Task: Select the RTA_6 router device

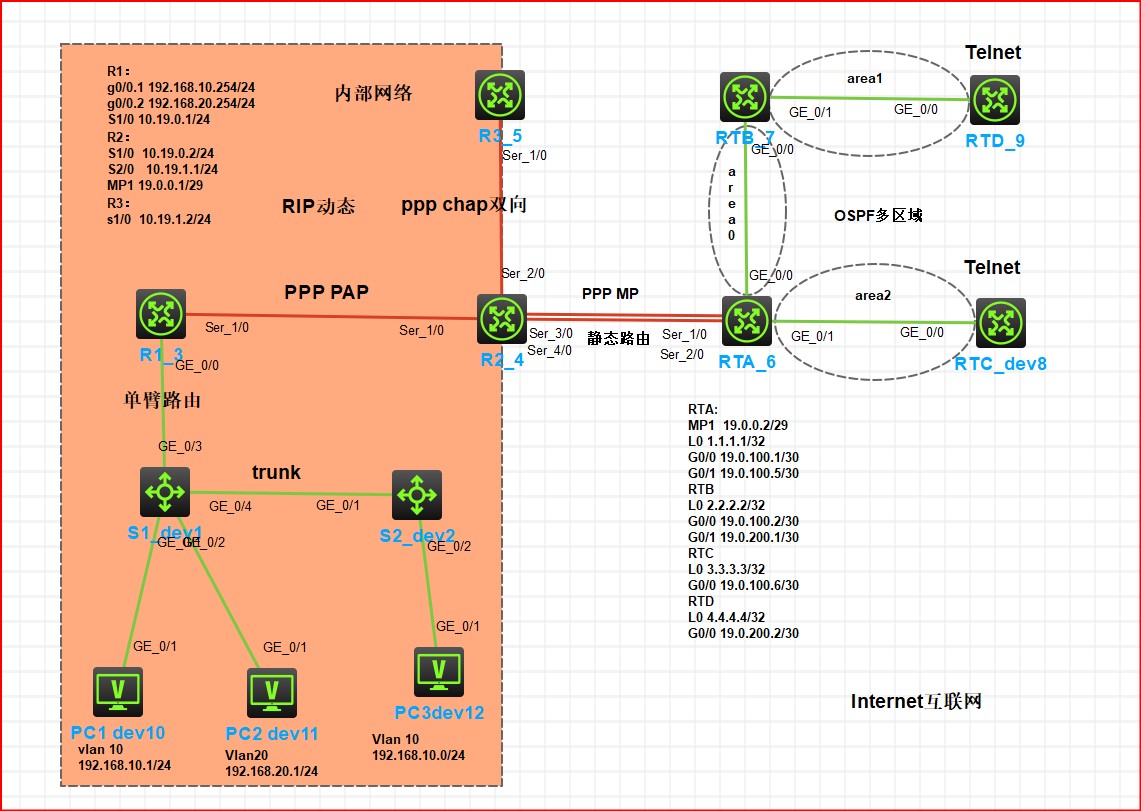Action: 746,321
